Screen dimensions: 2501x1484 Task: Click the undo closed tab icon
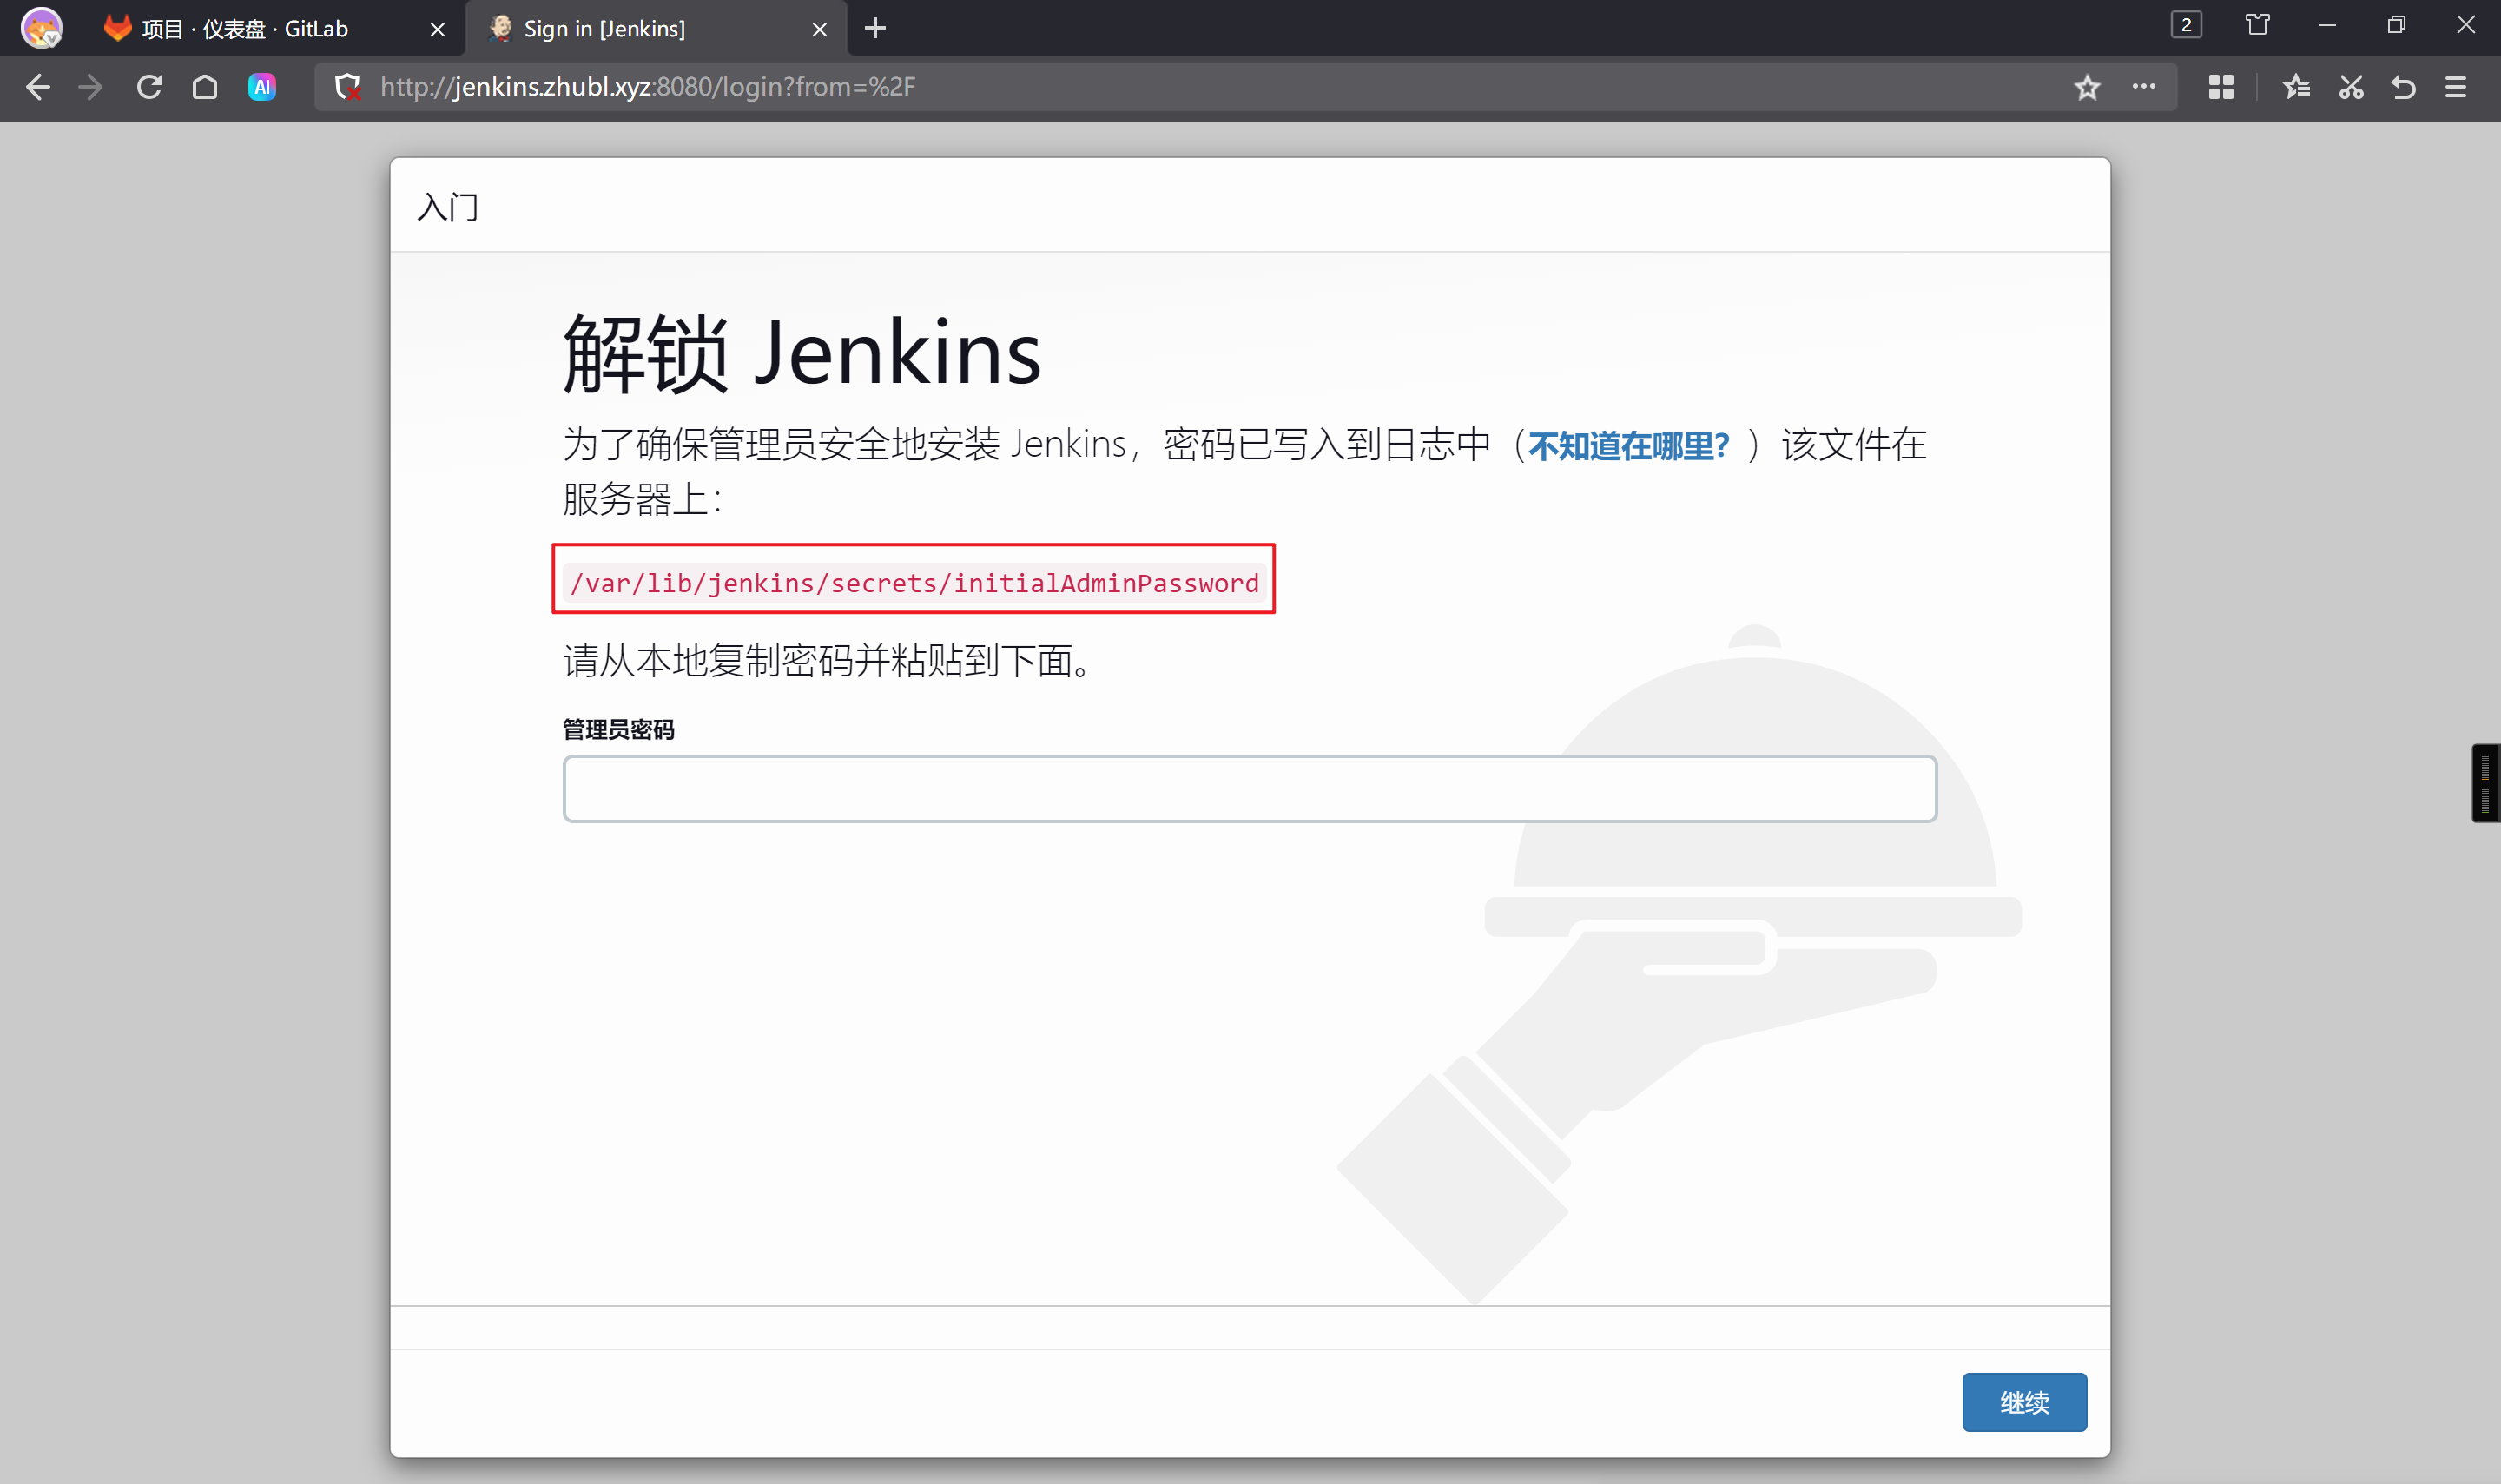(2403, 87)
